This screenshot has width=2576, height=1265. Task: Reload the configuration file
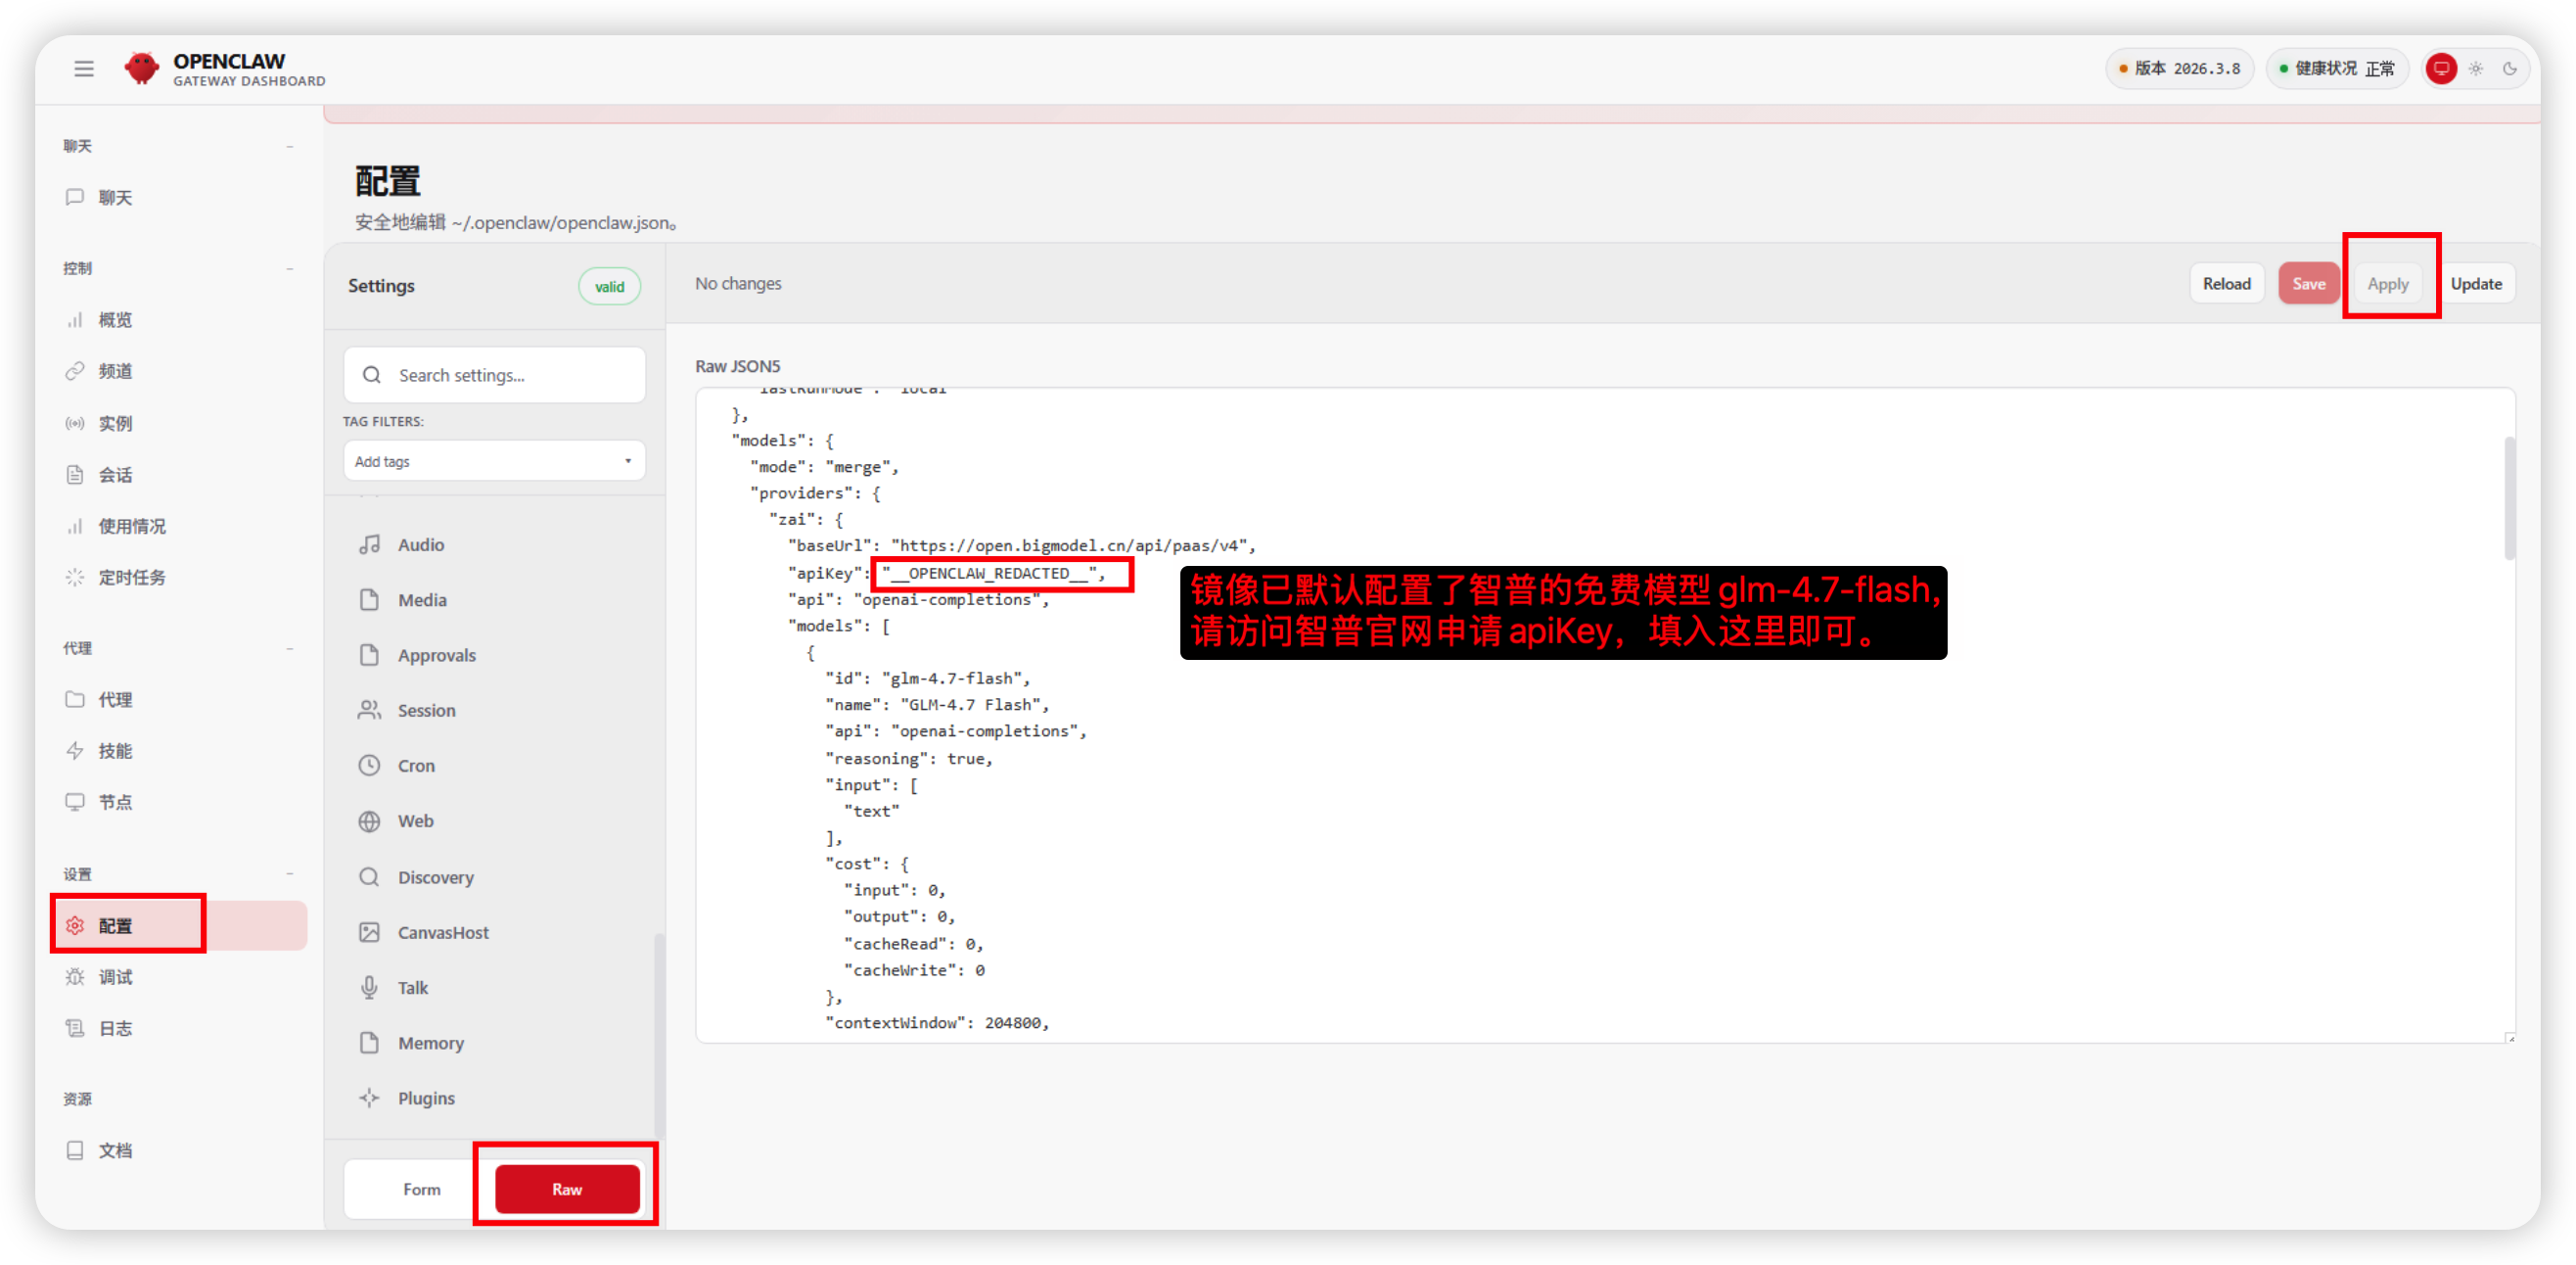[x=2226, y=283]
